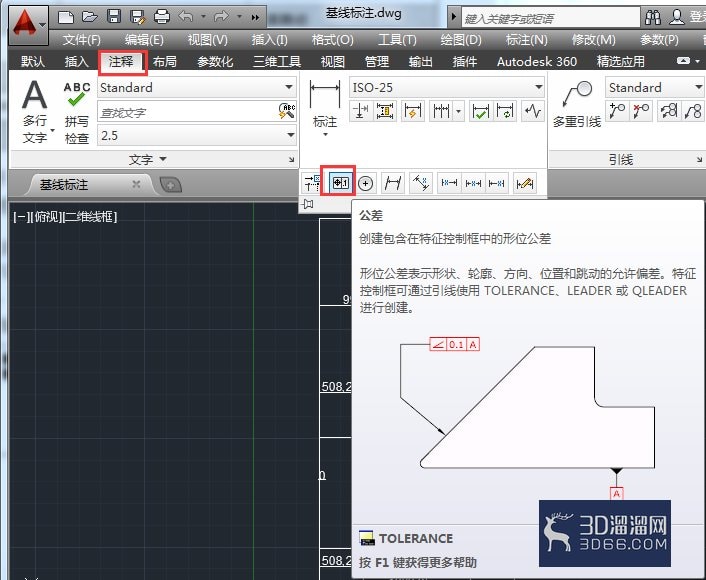The width and height of the screenshot is (706, 580).
Task: Click the oblique dimension icon
Action: pyautogui.click(x=393, y=183)
